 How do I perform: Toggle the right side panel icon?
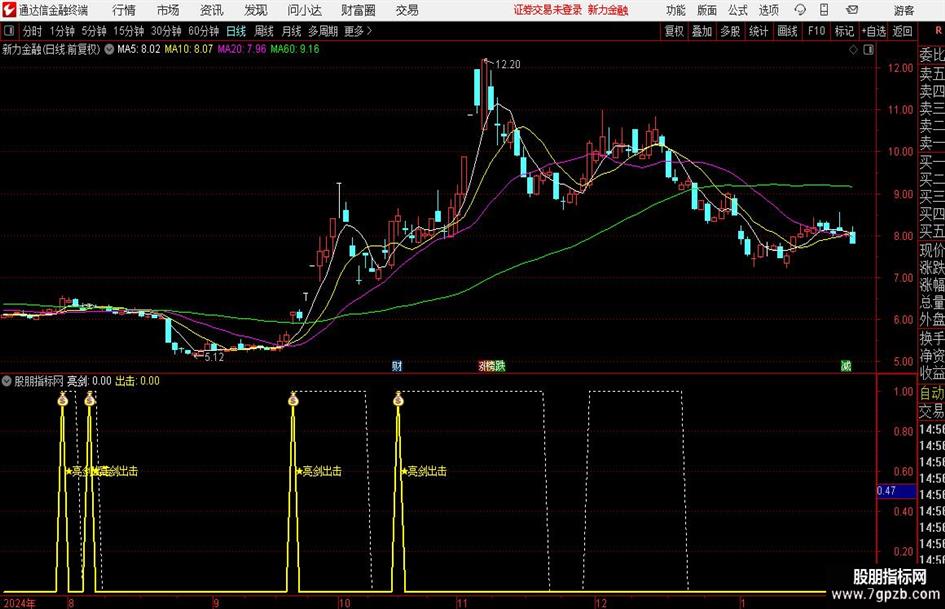(x=868, y=50)
